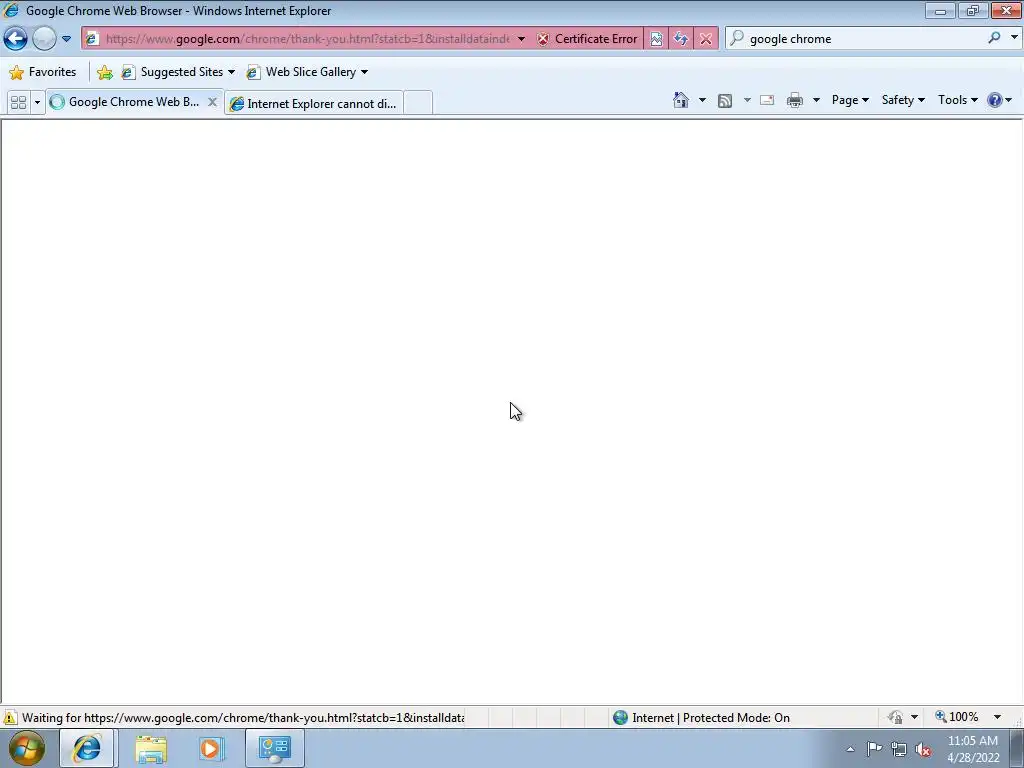Open a new blank tab
This screenshot has width=1024, height=768.
[x=418, y=103]
